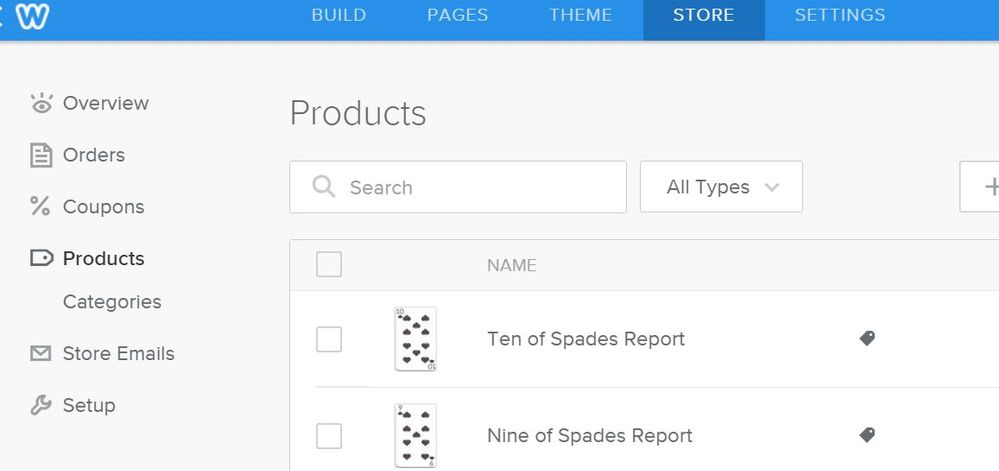Check the Ten of Spades Report checkbox
The width and height of the screenshot is (999, 471).
coord(329,339)
